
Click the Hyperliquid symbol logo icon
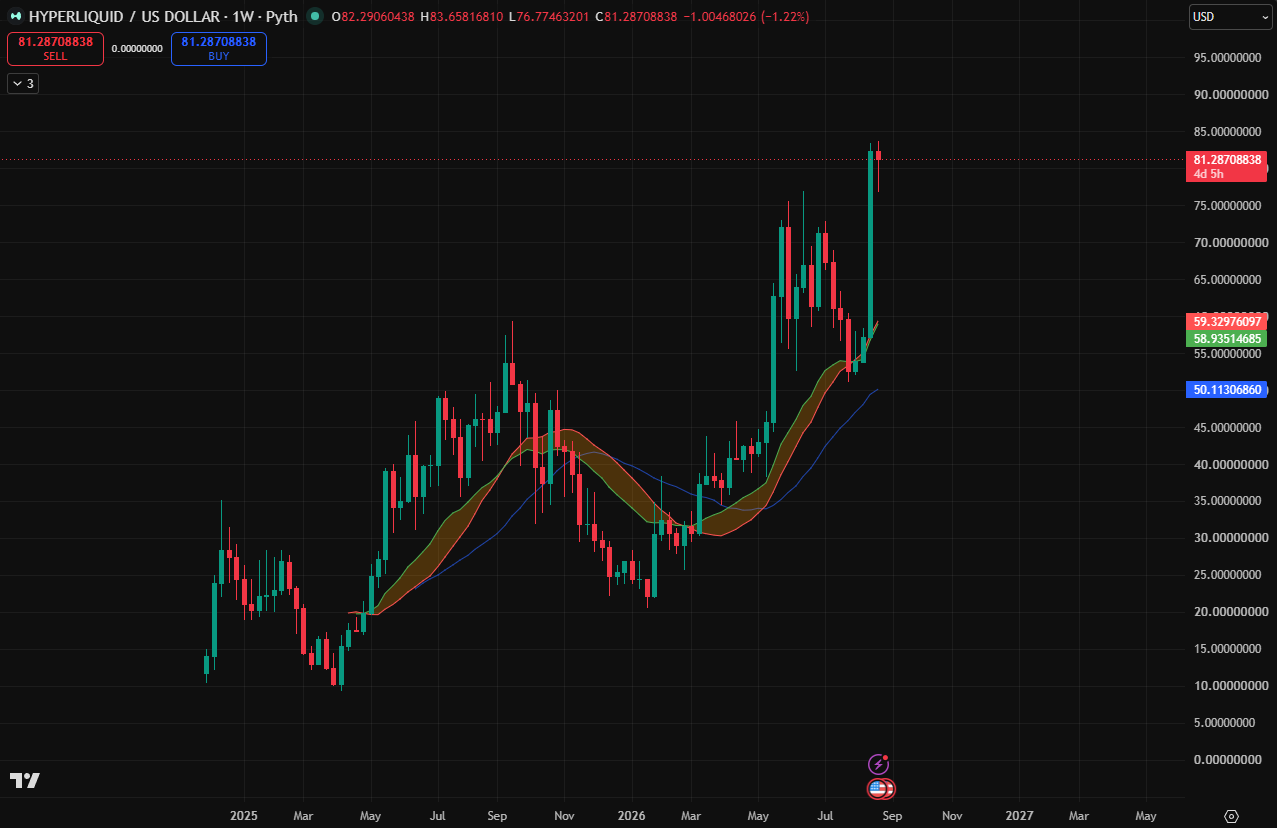click(x=16, y=17)
